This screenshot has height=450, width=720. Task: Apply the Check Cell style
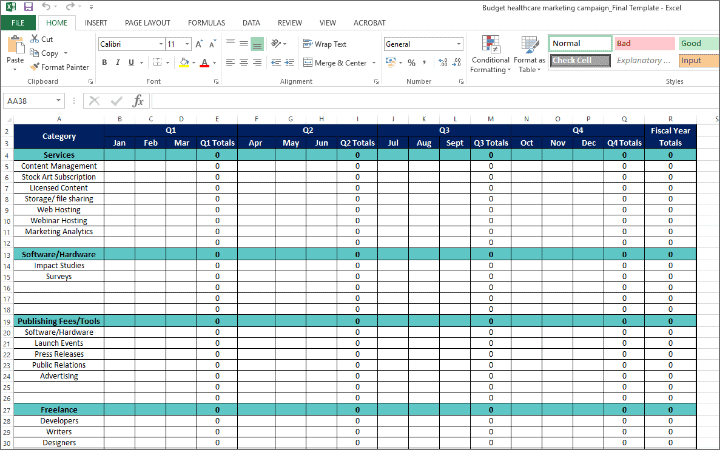coord(579,61)
